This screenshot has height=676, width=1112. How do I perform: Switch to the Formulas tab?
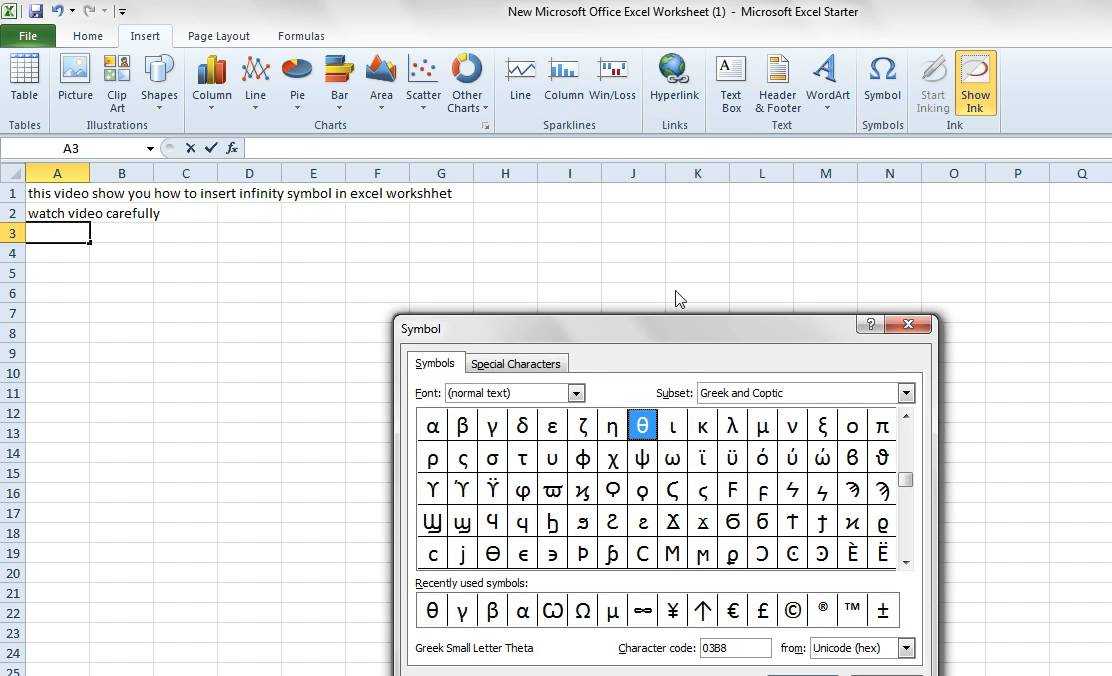point(301,36)
